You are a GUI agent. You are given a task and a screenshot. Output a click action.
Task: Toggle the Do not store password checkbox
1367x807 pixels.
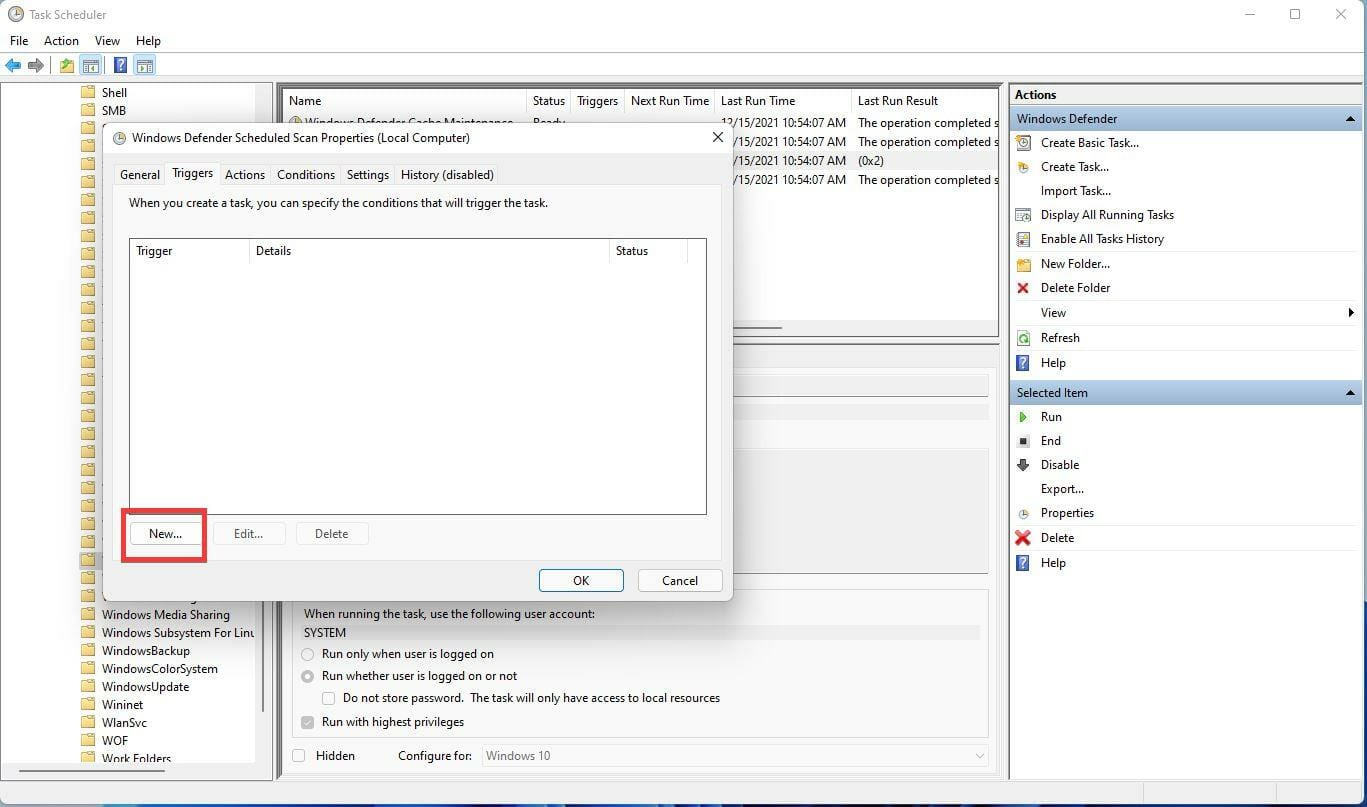point(328,698)
